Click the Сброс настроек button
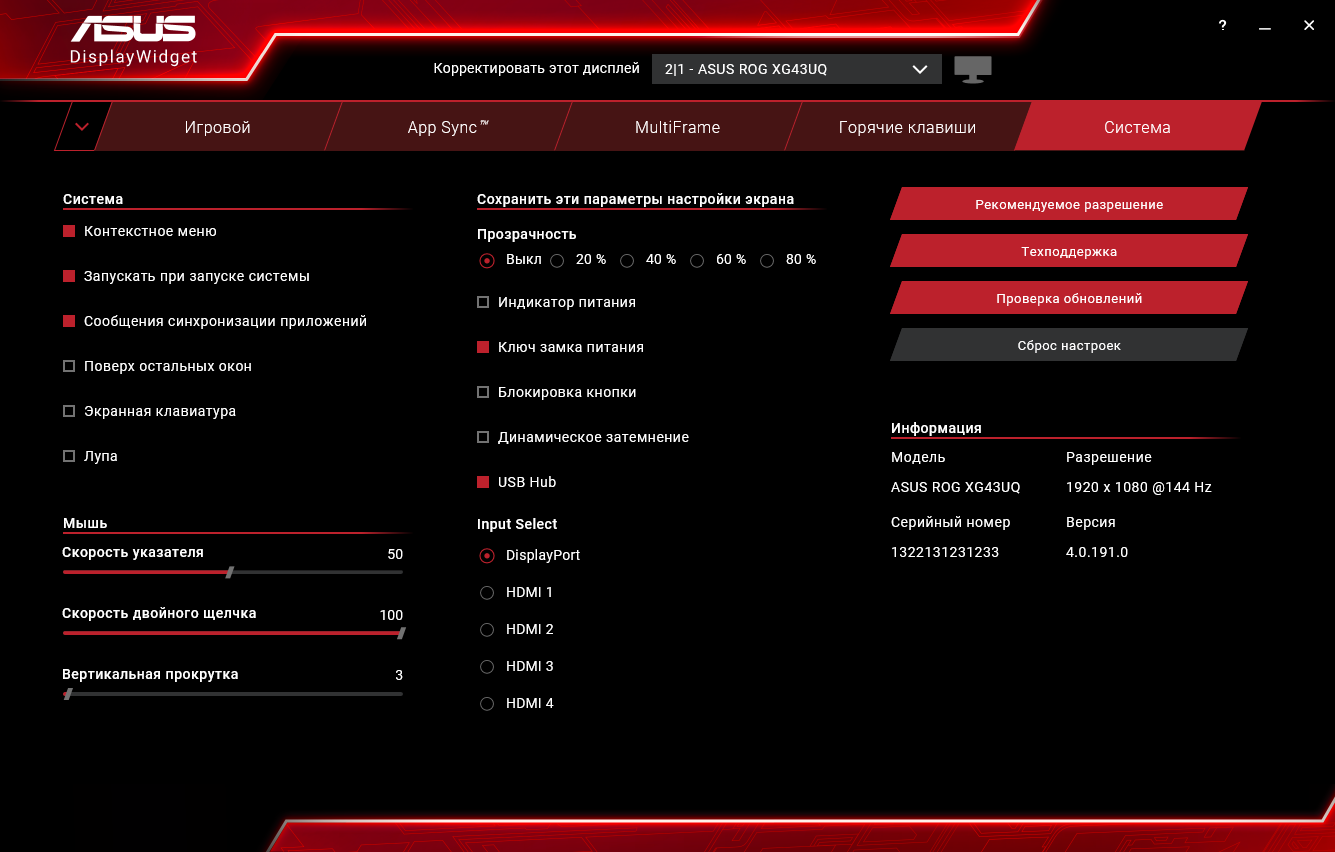Screen dimensions: 1335x852 coord(1069,345)
